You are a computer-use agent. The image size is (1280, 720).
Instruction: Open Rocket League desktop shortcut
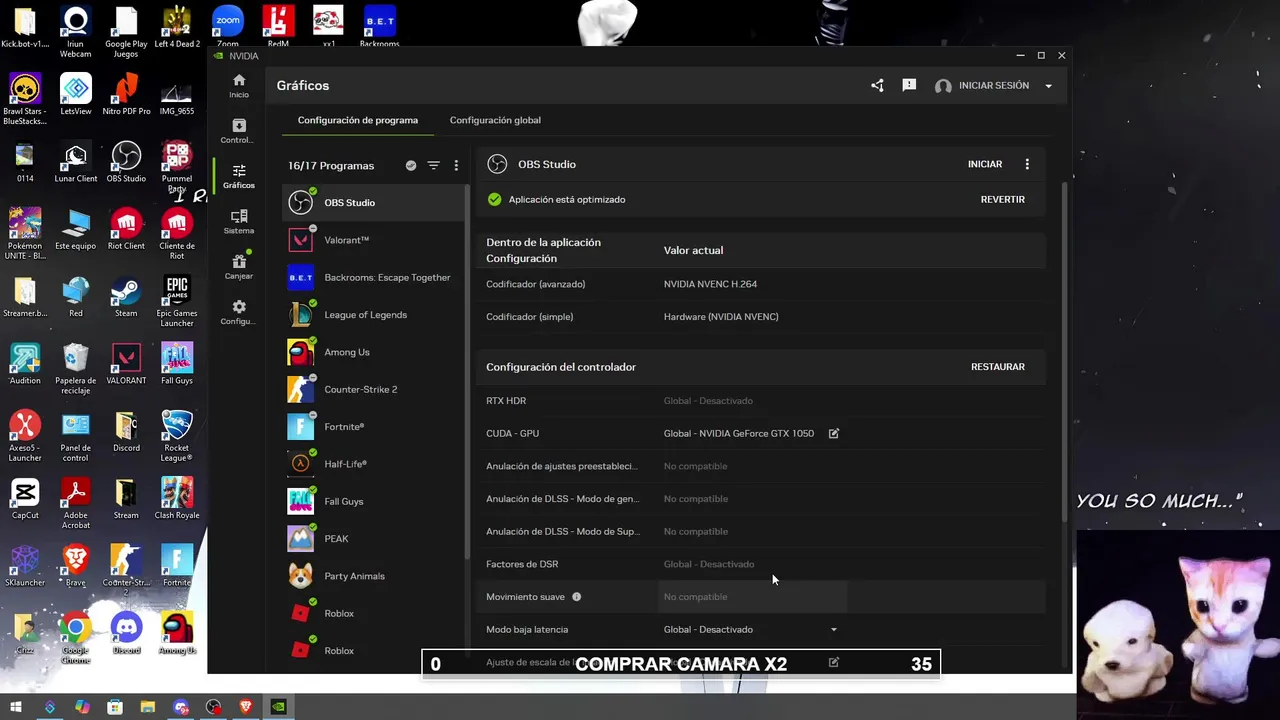[177, 437]
